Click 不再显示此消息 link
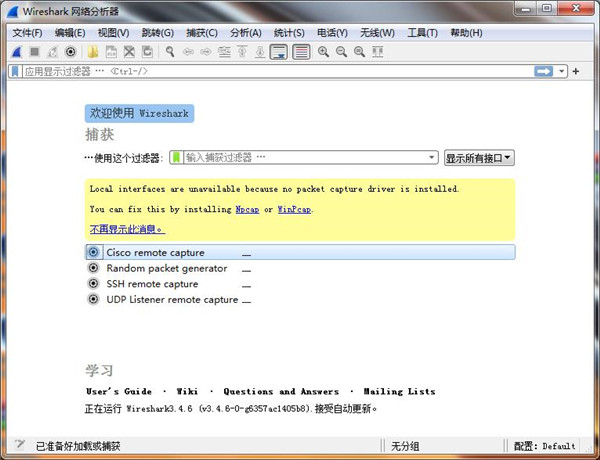The width and height of the screenshot is (600, 460). 127,229
